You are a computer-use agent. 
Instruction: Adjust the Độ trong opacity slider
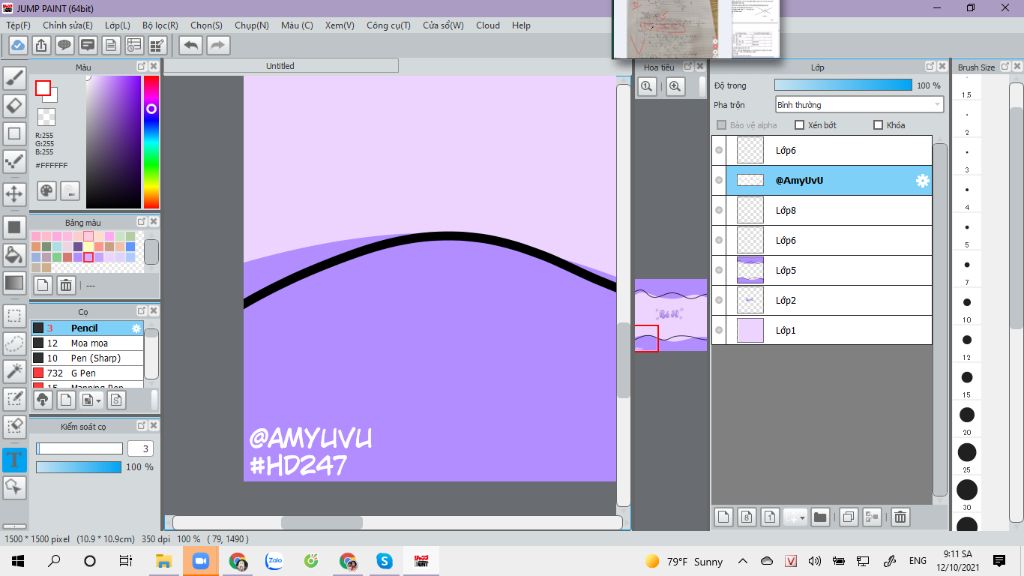[843, 86]
